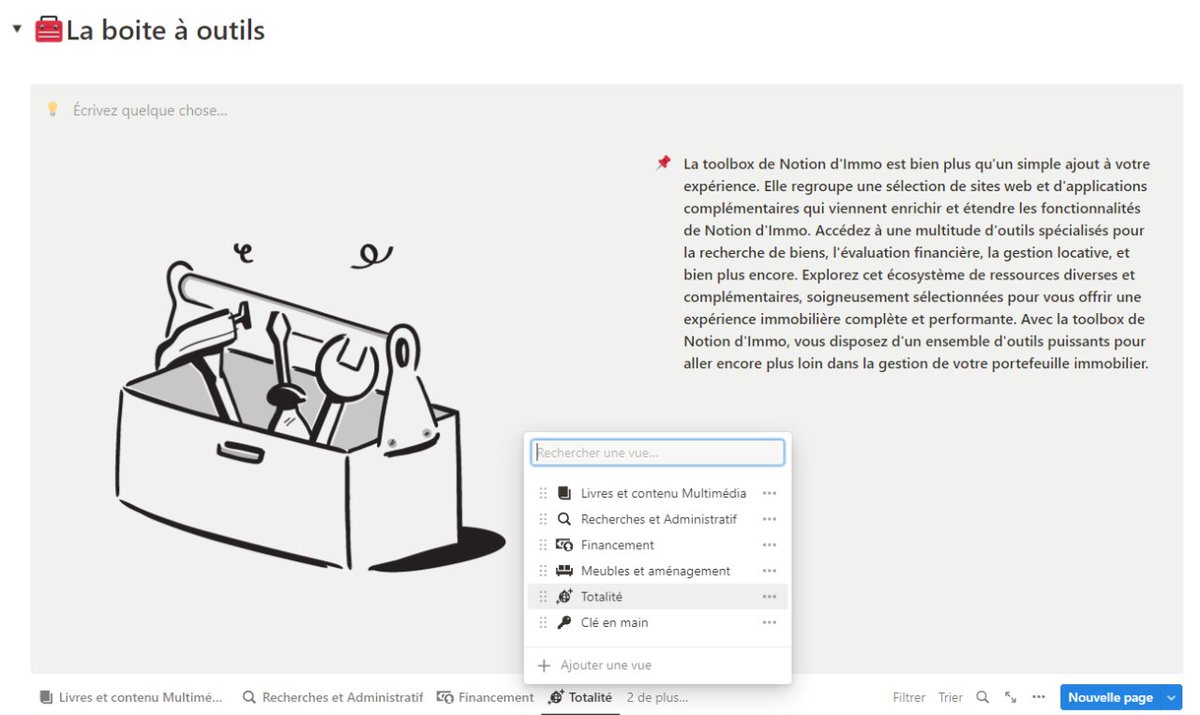Click magnifier icon of Recherches et Administratif in list
Image resolution: width=1200 pixels, height=715 pixels.
point(564,519)
